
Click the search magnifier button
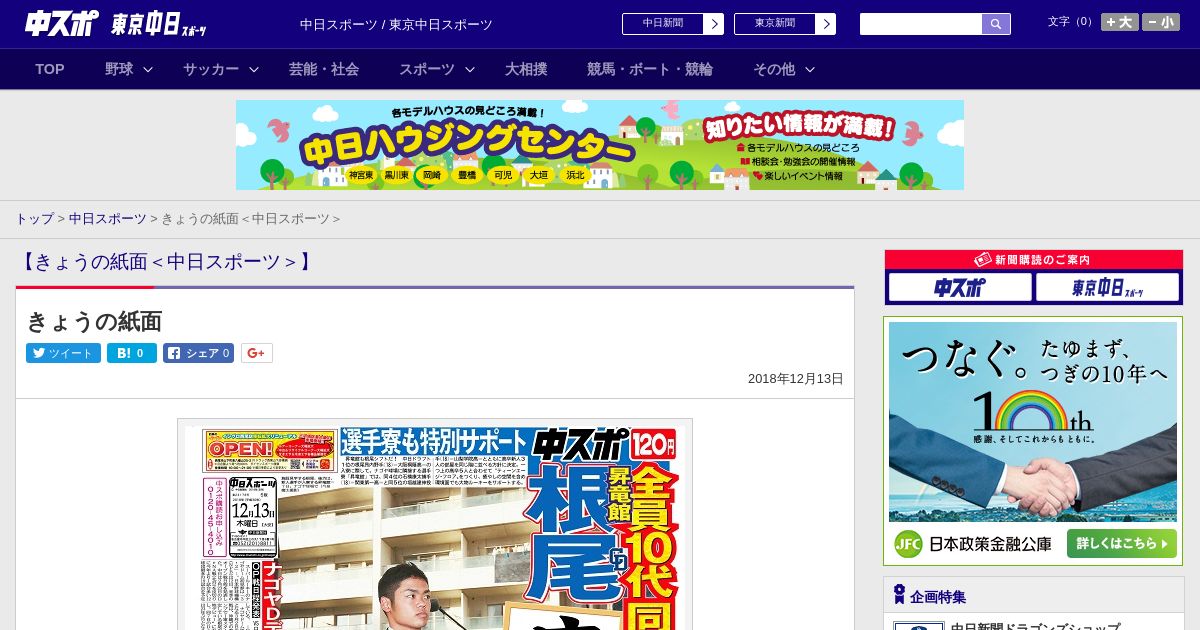point(996,24)
